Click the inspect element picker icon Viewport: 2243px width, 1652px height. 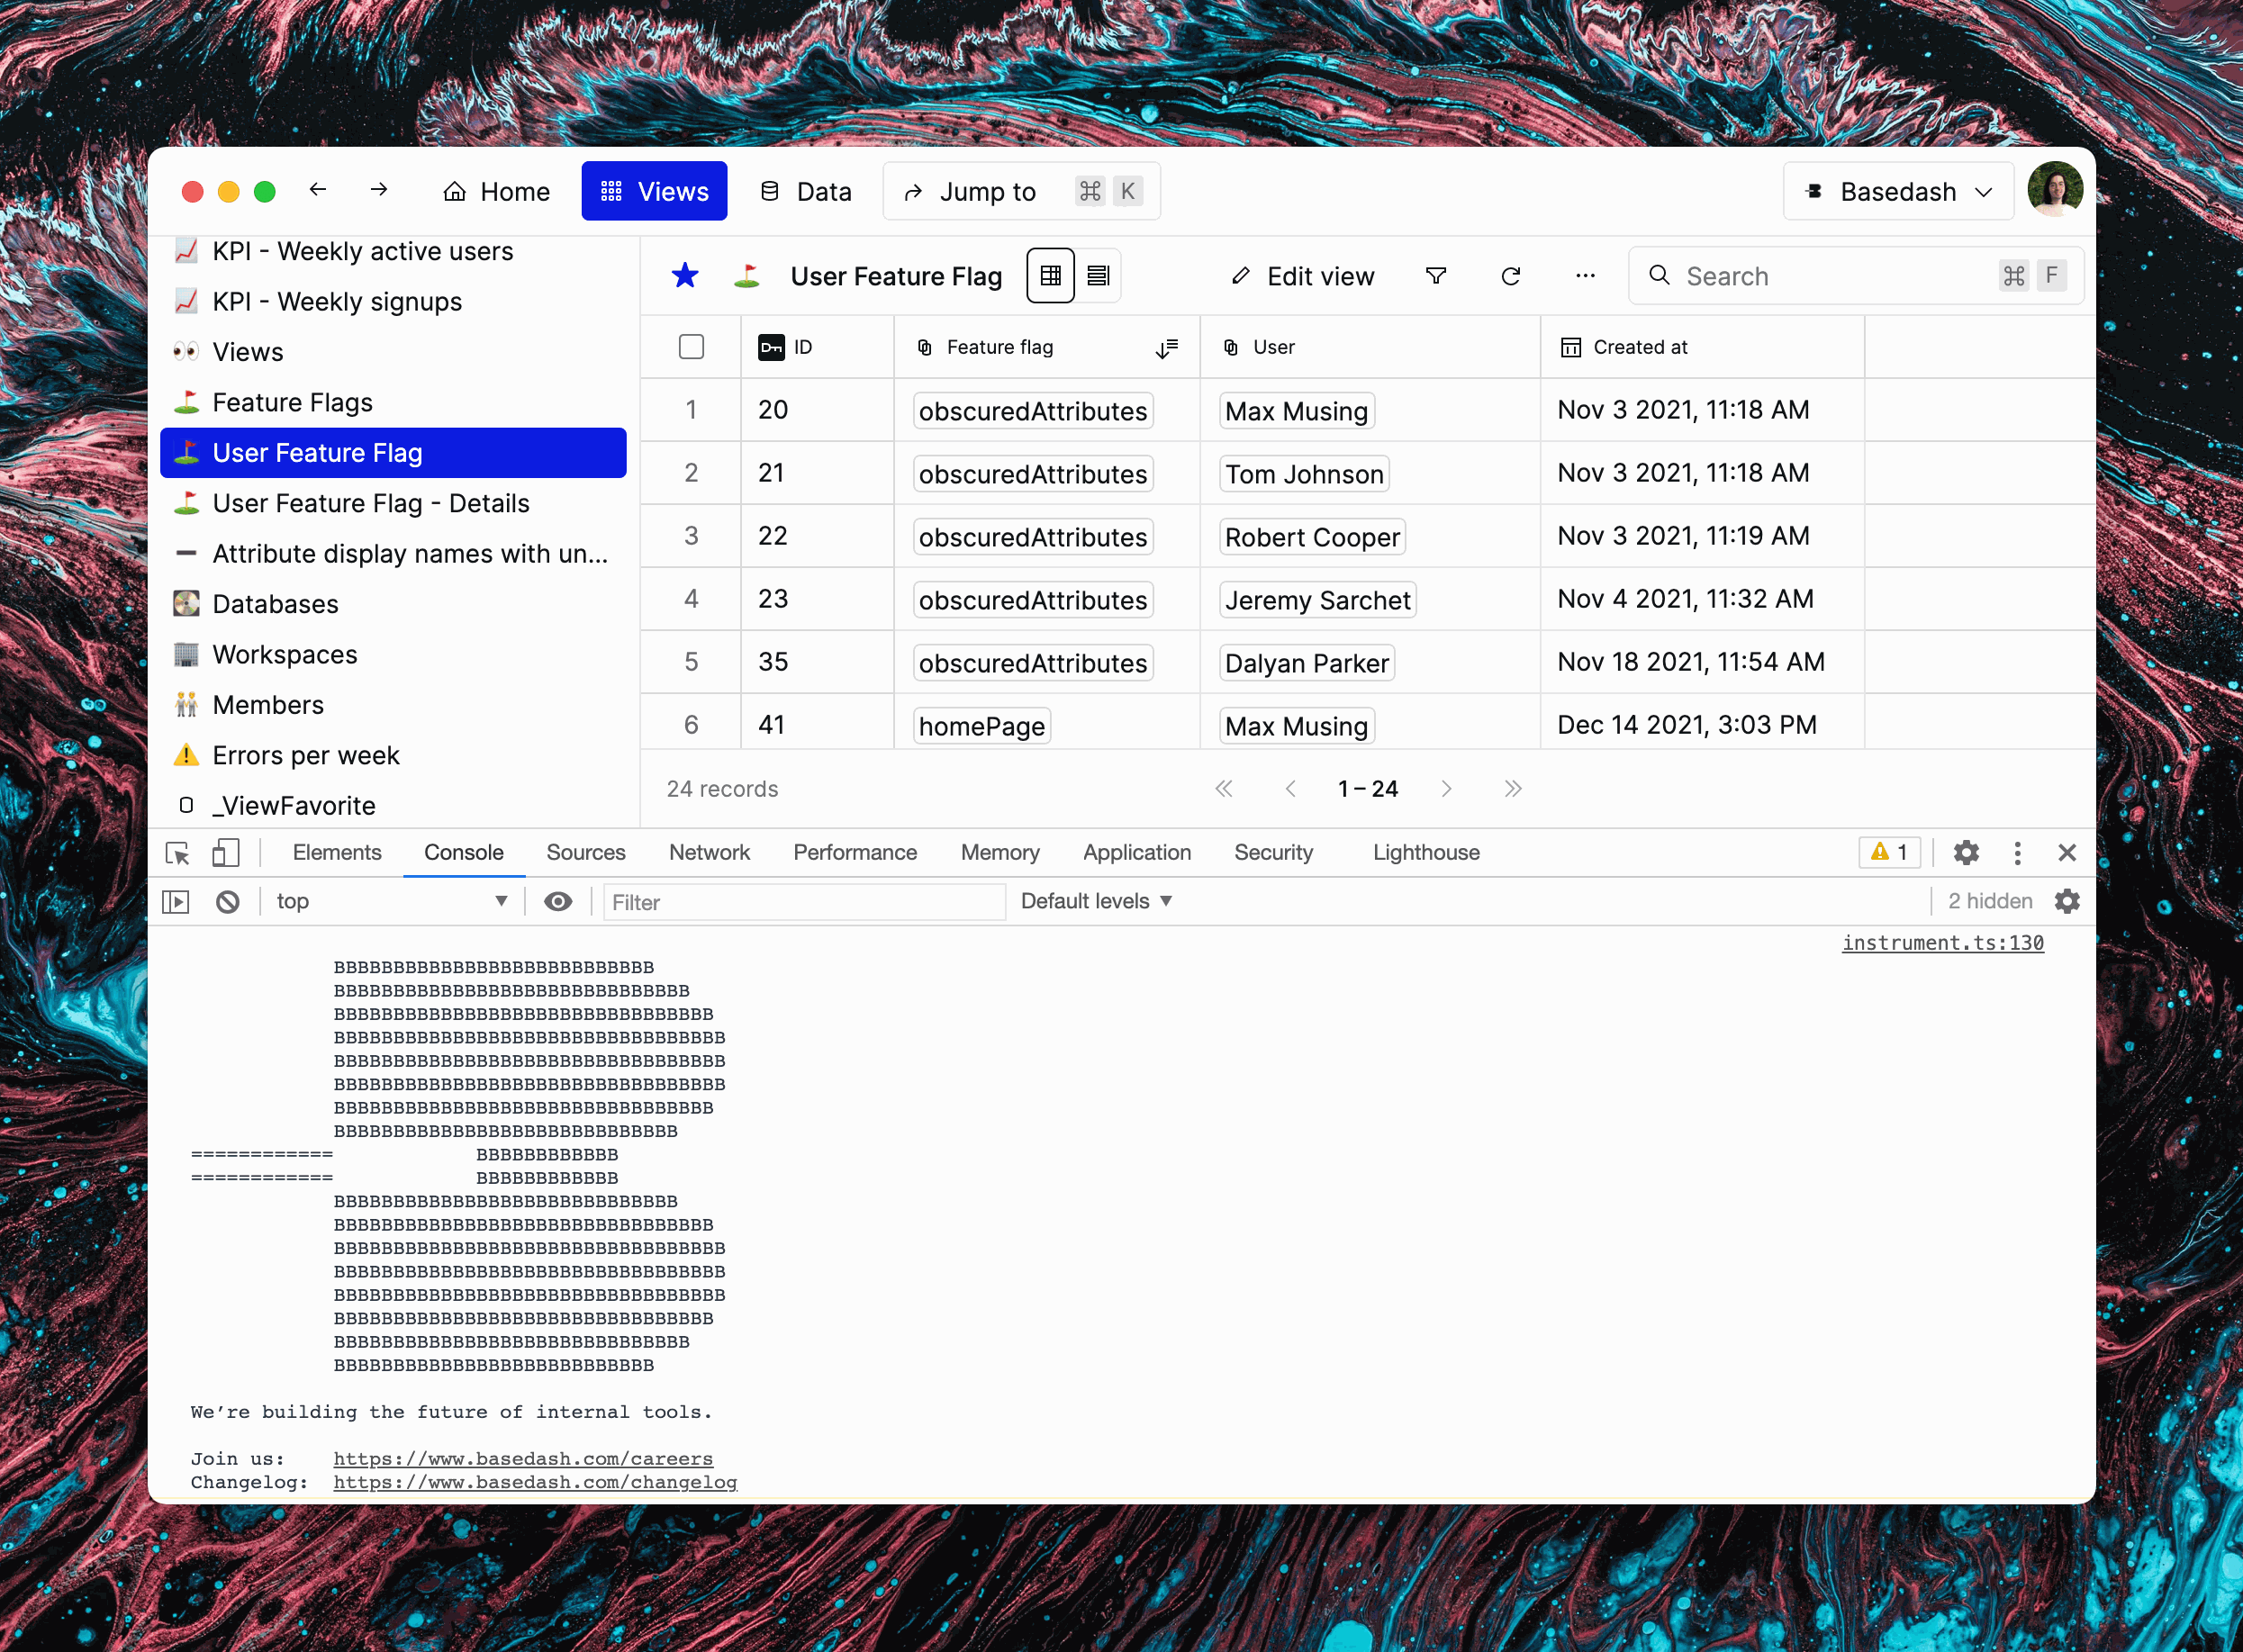click(x=178, y=852)
